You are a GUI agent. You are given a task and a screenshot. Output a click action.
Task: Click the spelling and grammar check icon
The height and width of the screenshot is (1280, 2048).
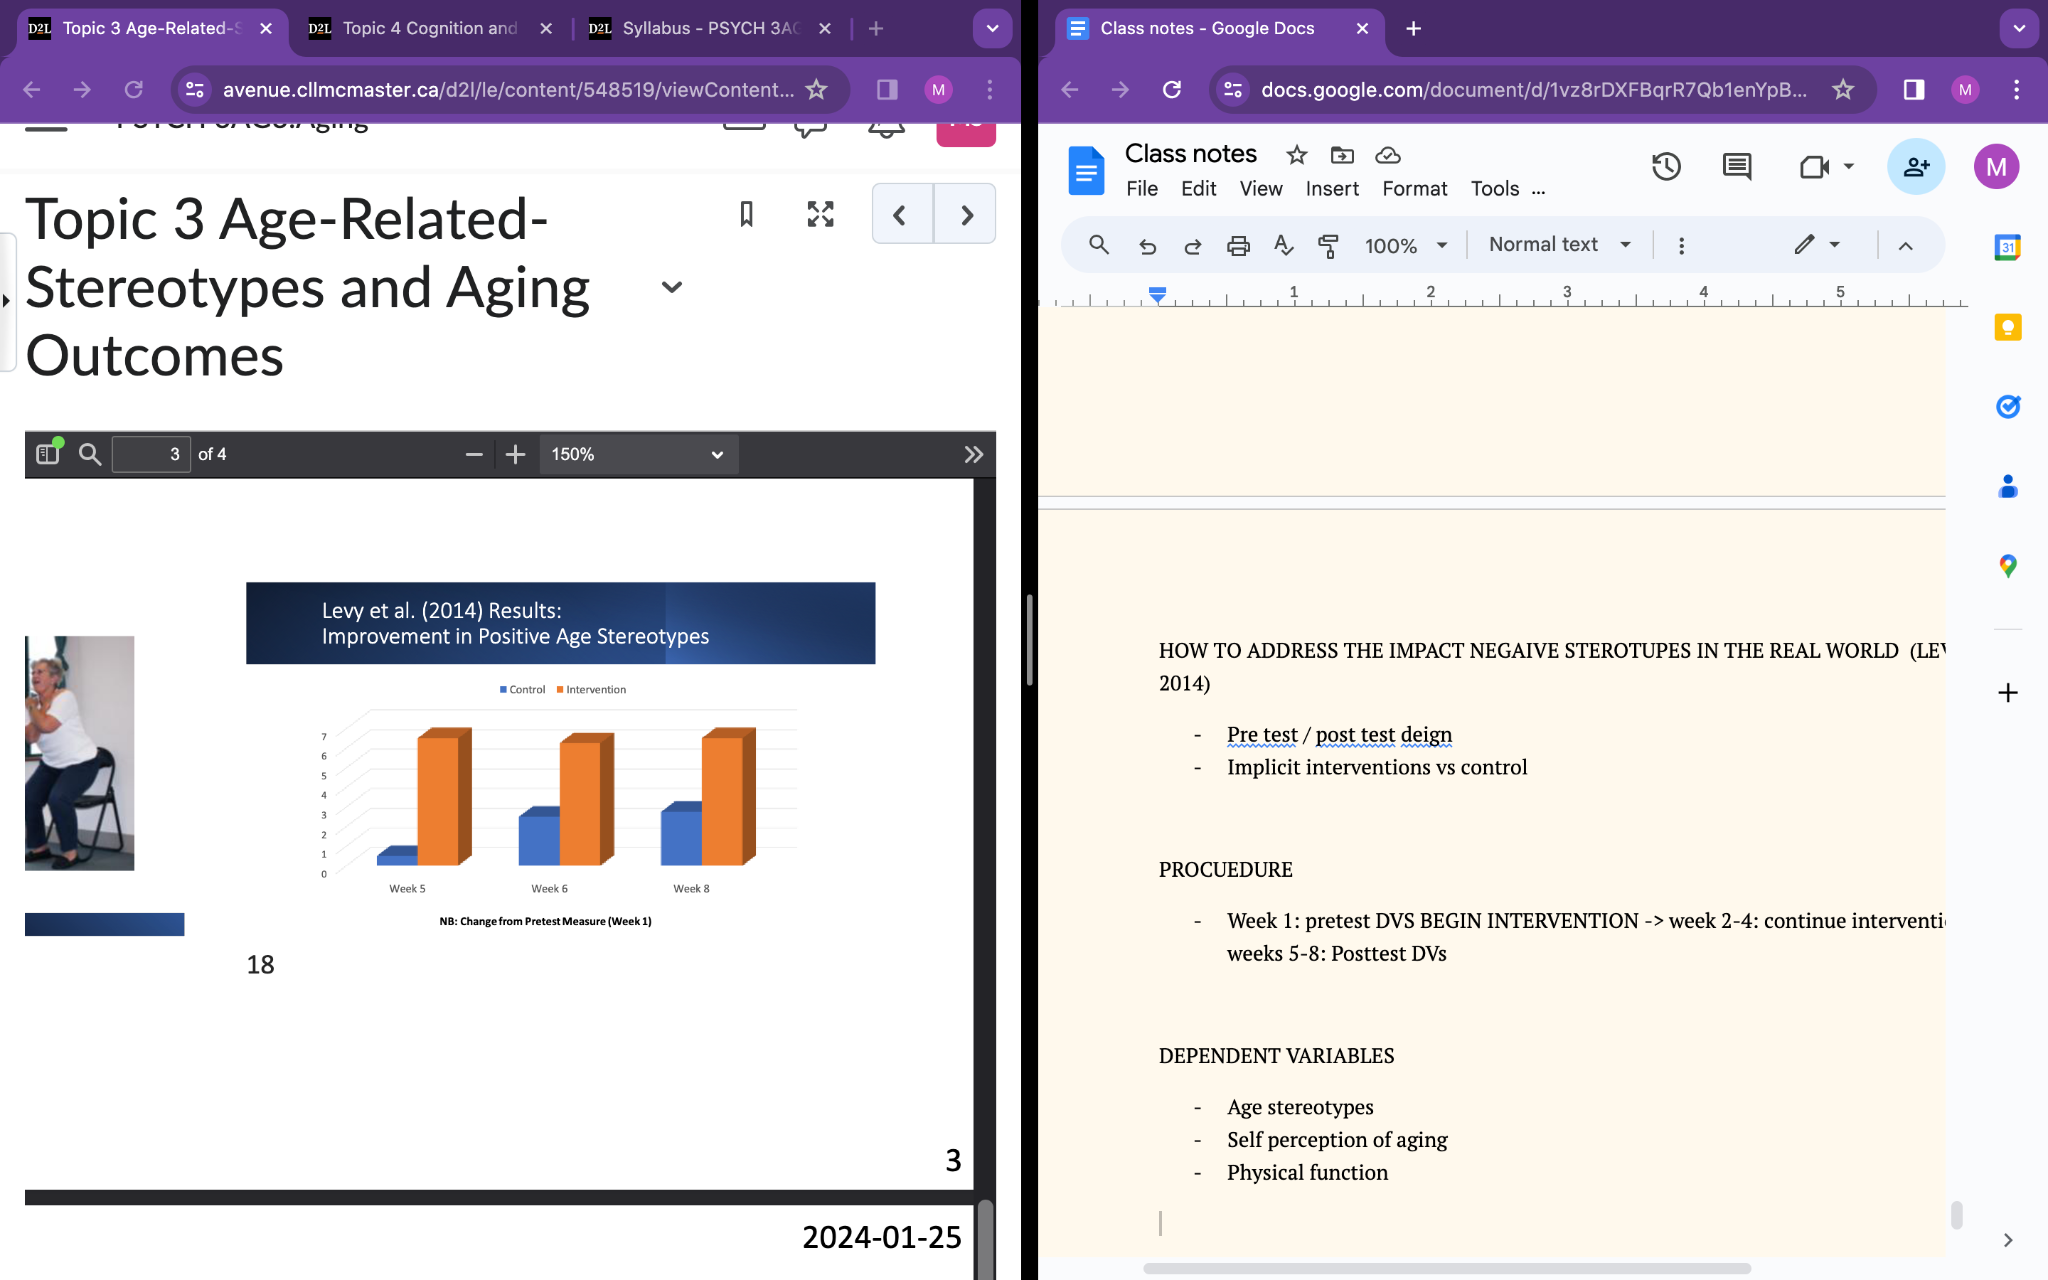click(x=1283, y=246)
